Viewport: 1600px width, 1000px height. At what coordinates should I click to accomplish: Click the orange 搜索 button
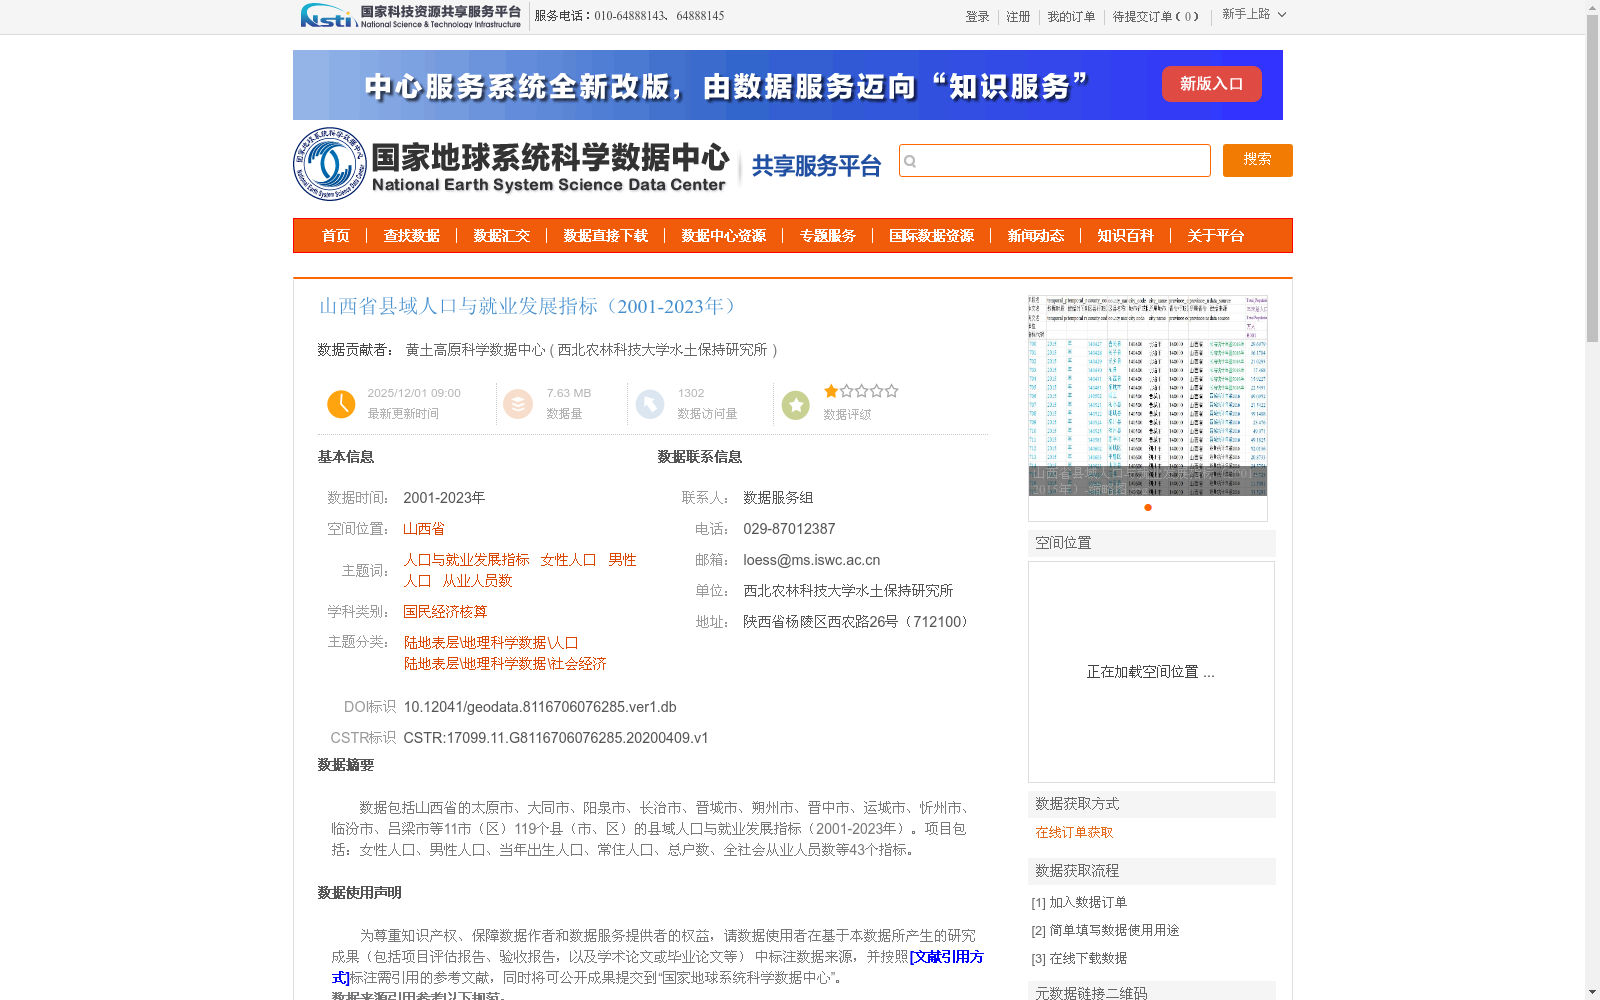pyautogui.click(x=1257, y=160)
